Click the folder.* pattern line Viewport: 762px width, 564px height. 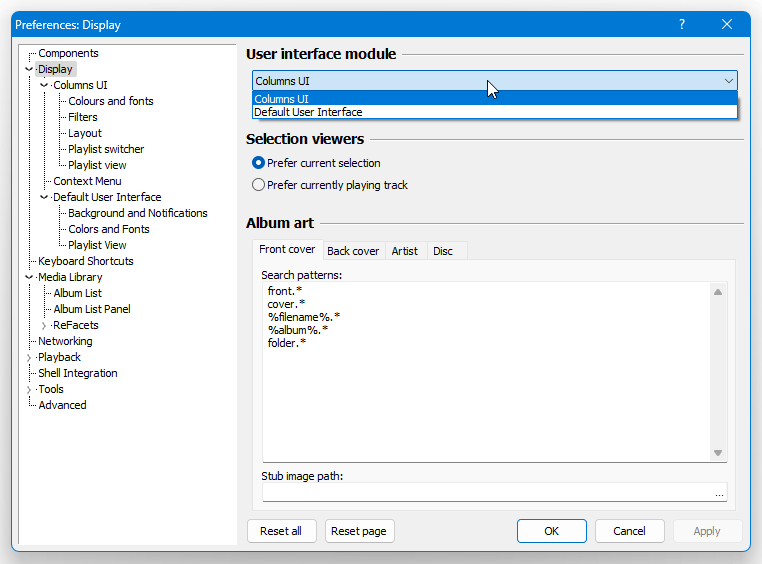[x=287, y=343]
